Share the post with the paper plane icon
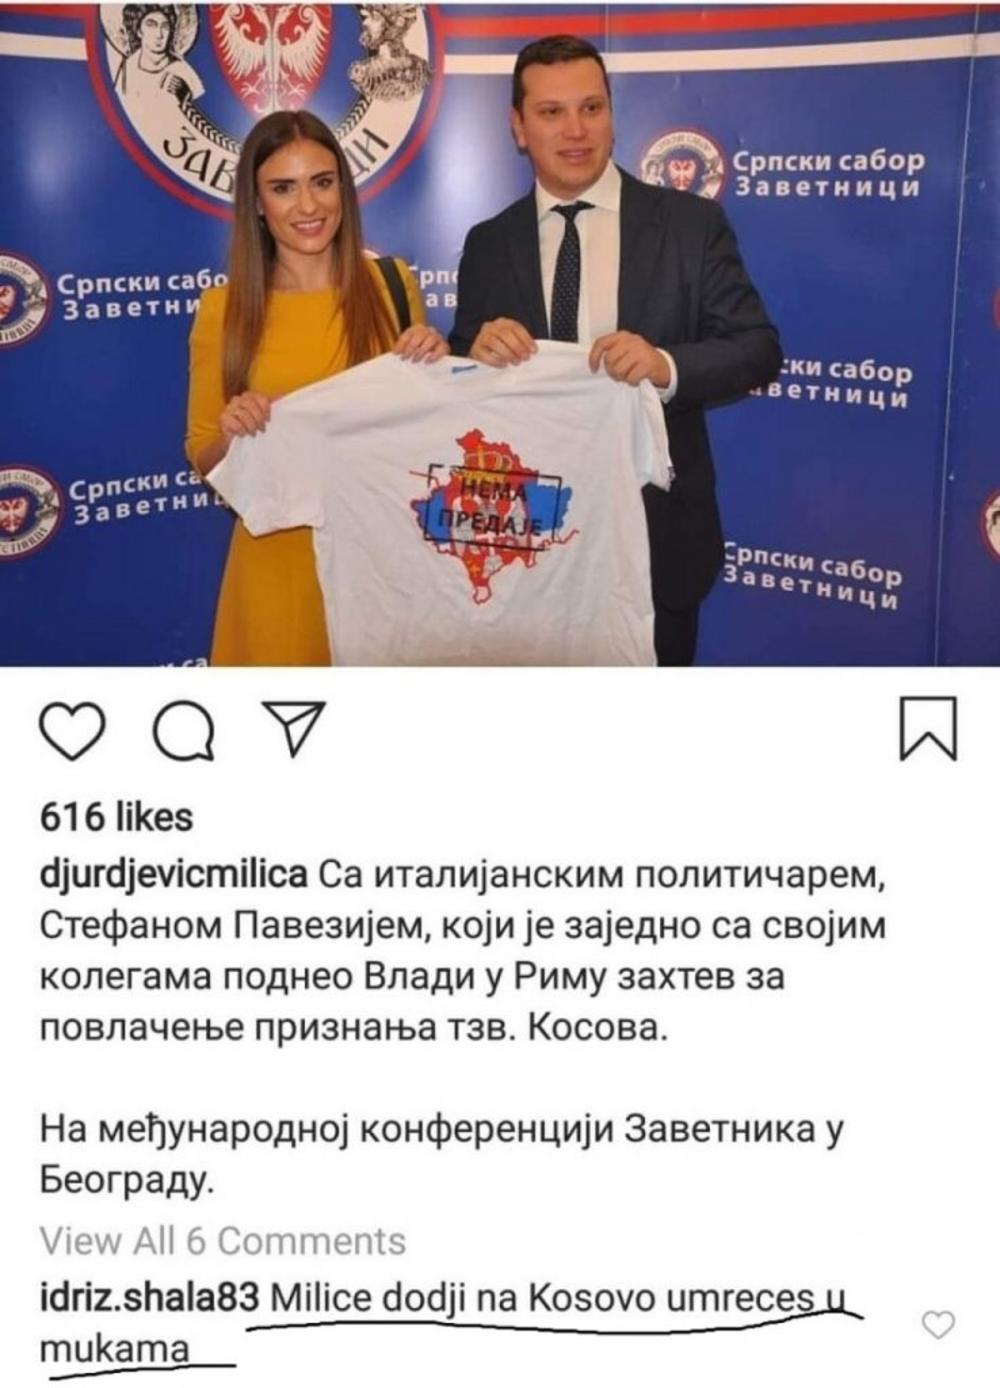 [292, 728]
